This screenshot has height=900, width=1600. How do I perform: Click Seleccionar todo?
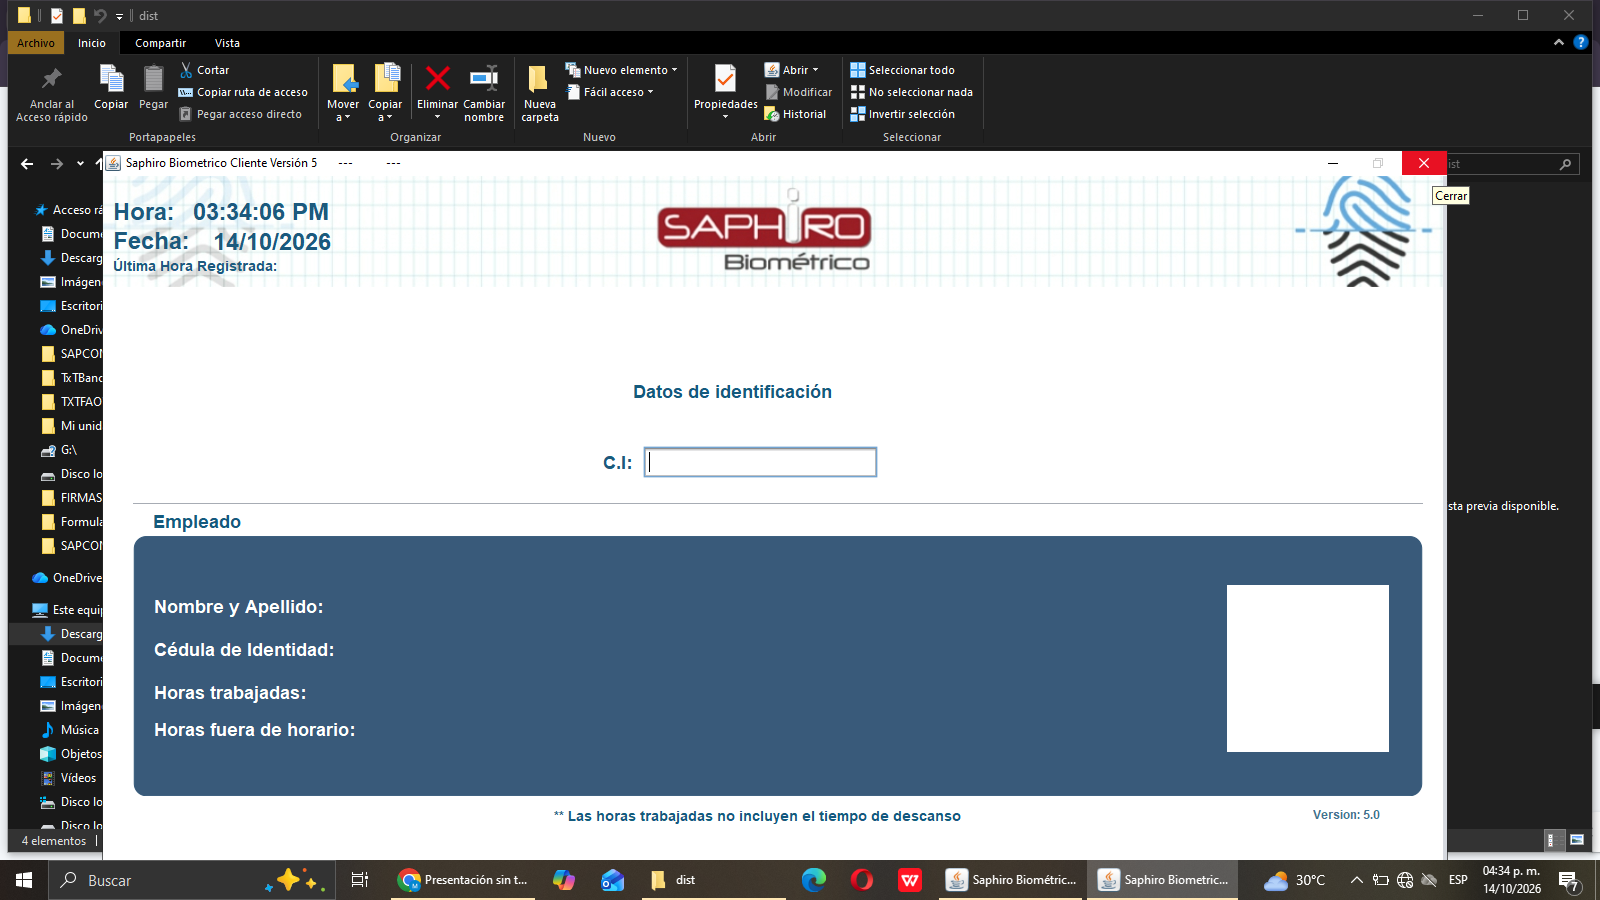tap(902, 70)
